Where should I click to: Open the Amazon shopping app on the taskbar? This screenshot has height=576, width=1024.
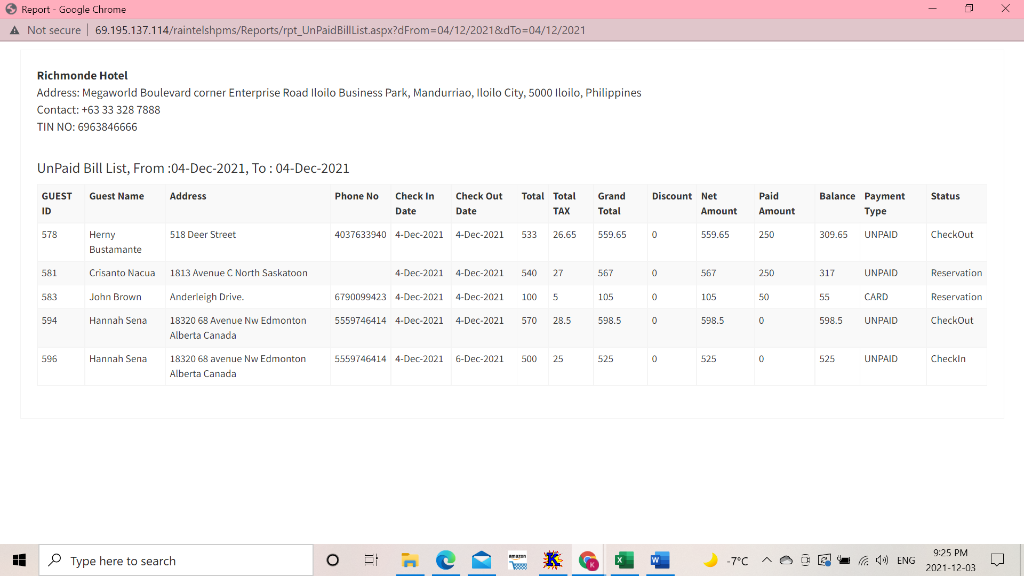click(x=517, y=560)
